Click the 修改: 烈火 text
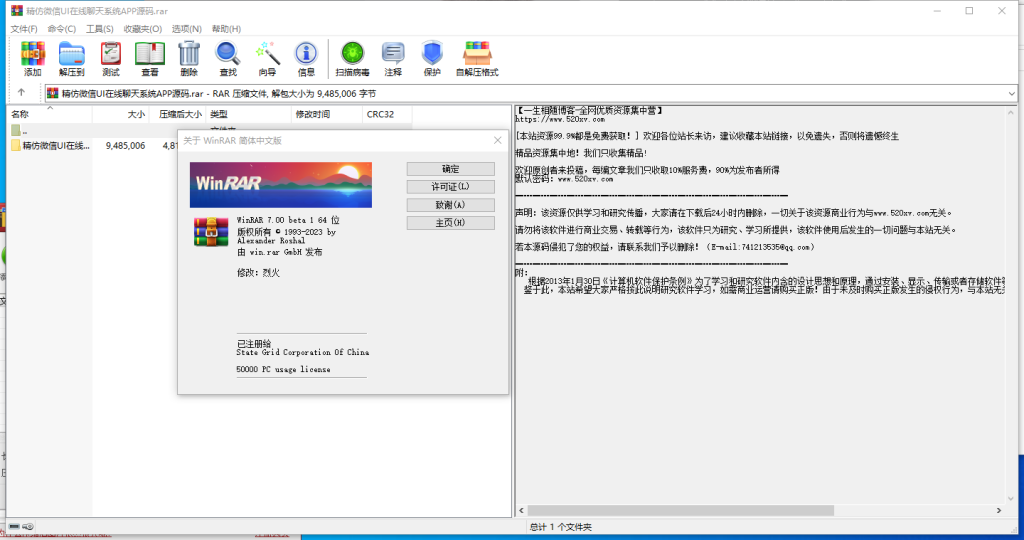 pos(258,273)
